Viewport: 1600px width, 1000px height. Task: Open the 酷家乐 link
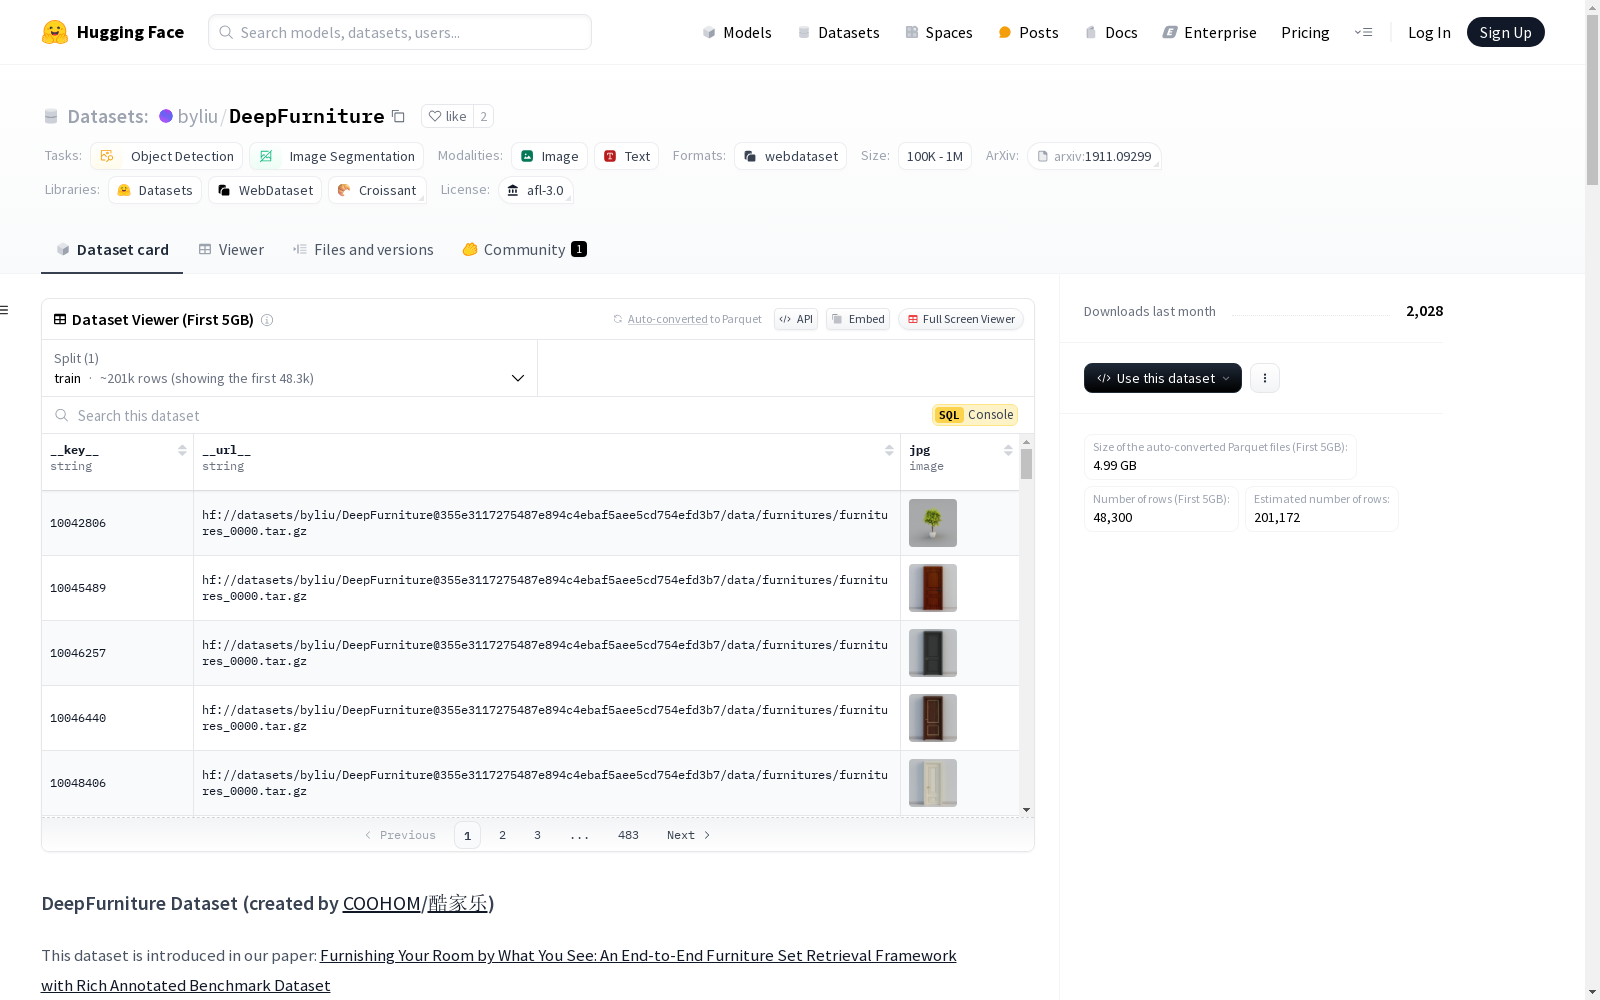[457, 903]
